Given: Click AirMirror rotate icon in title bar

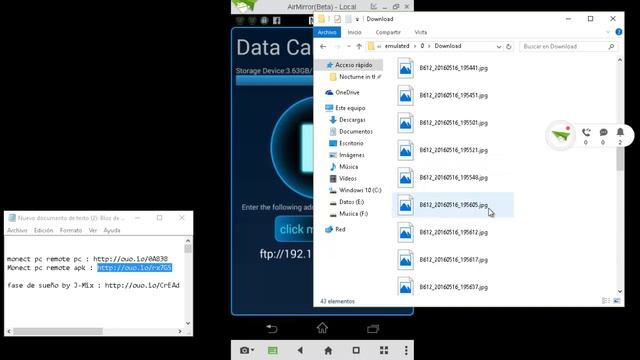Looking at the screenshot, I should pyautogui.click(x=374, y=7).
